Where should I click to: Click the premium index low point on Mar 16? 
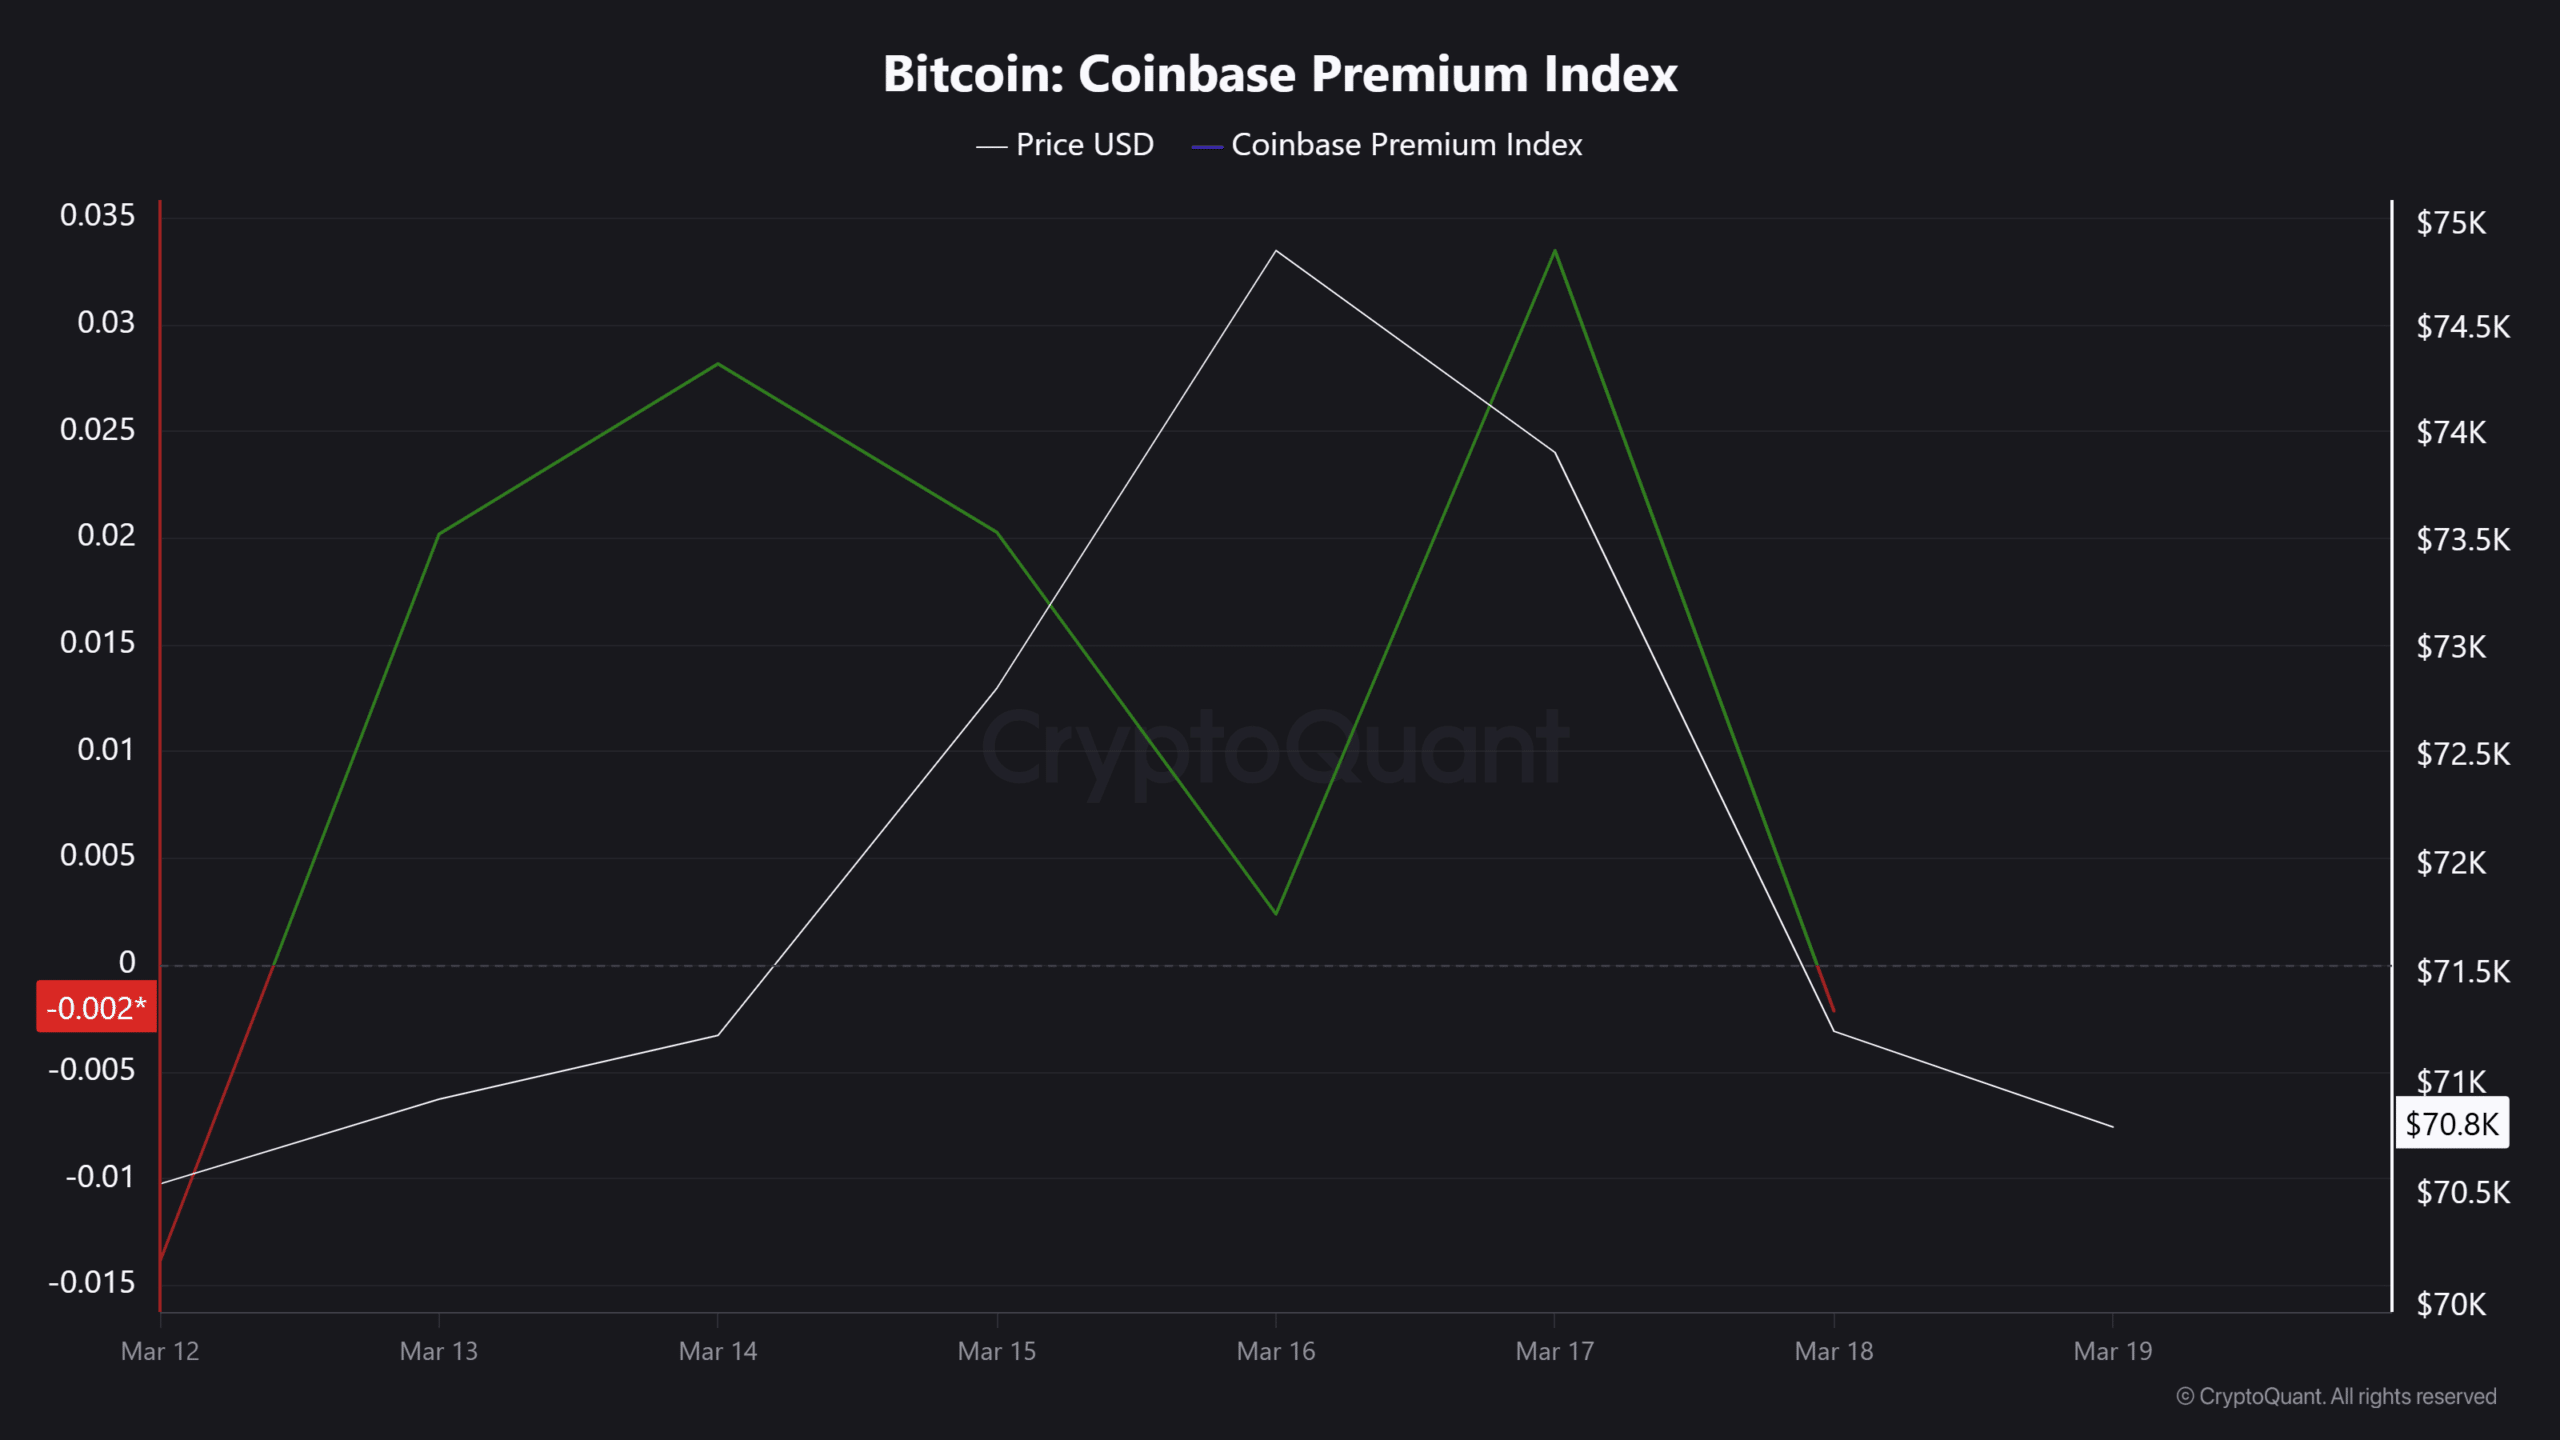click(x=1276, y=913)
